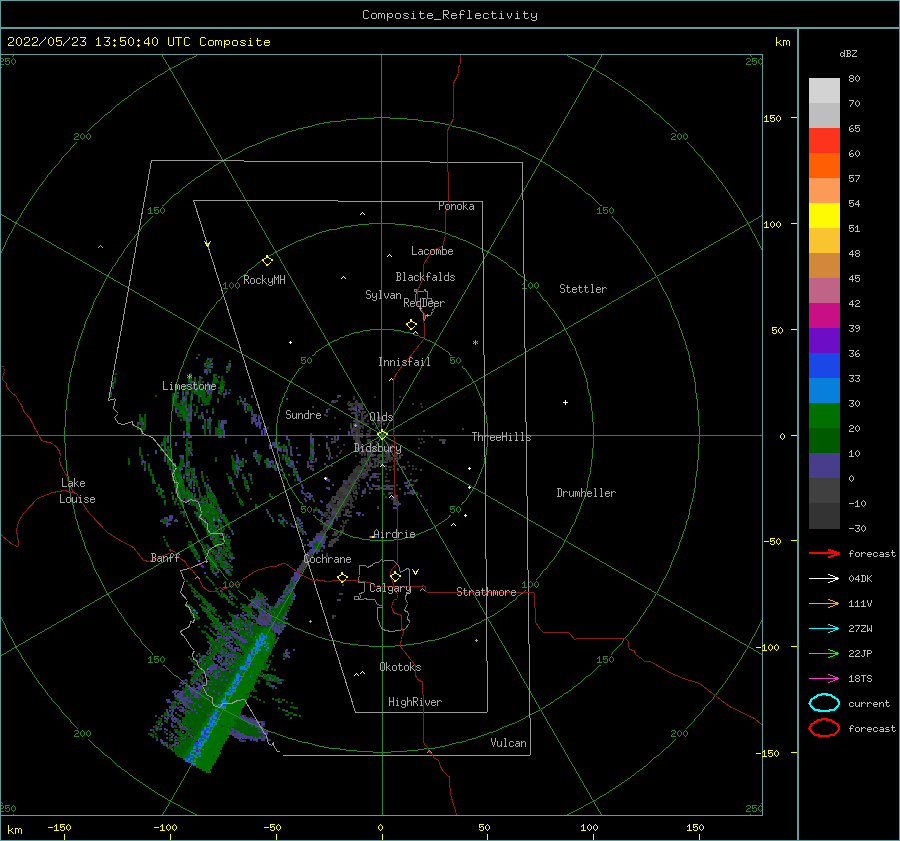Click the Okotoks label
The height and width of the screenshot is (841, 900).
(400, 667)
